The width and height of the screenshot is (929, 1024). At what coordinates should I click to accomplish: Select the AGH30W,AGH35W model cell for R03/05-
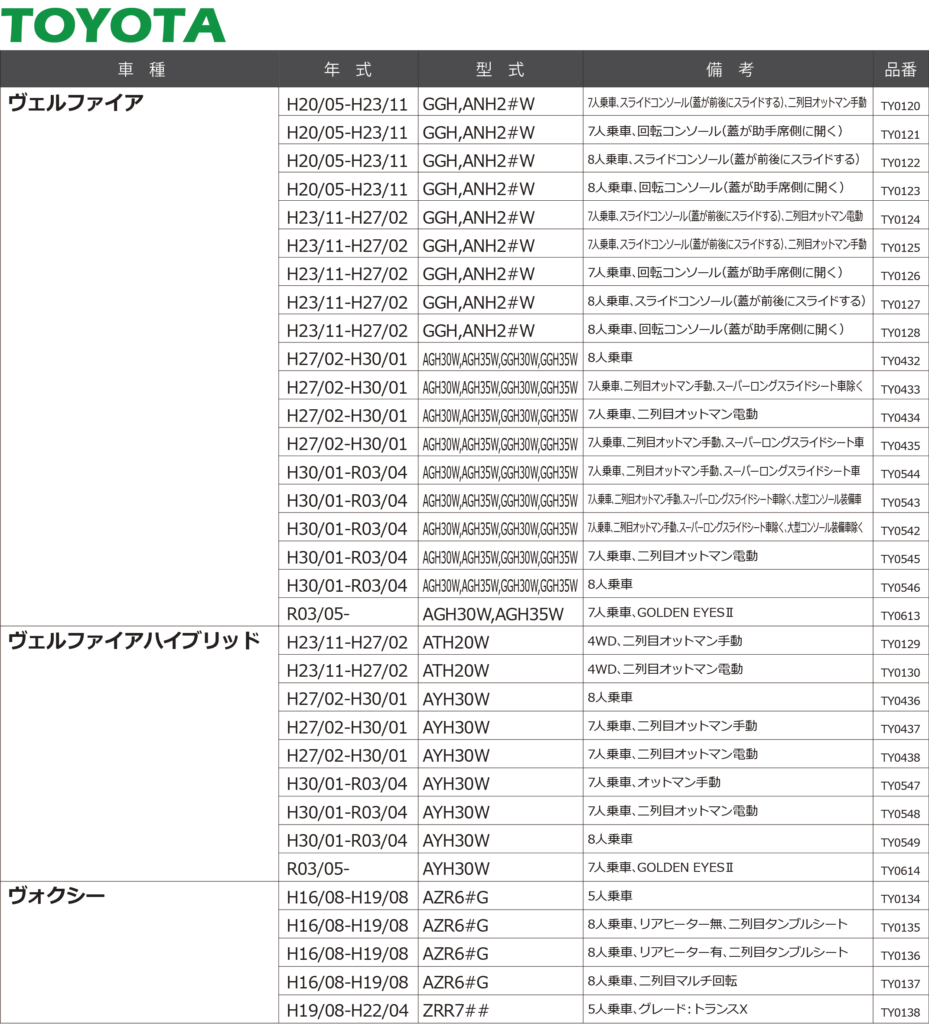click(493, 614)
